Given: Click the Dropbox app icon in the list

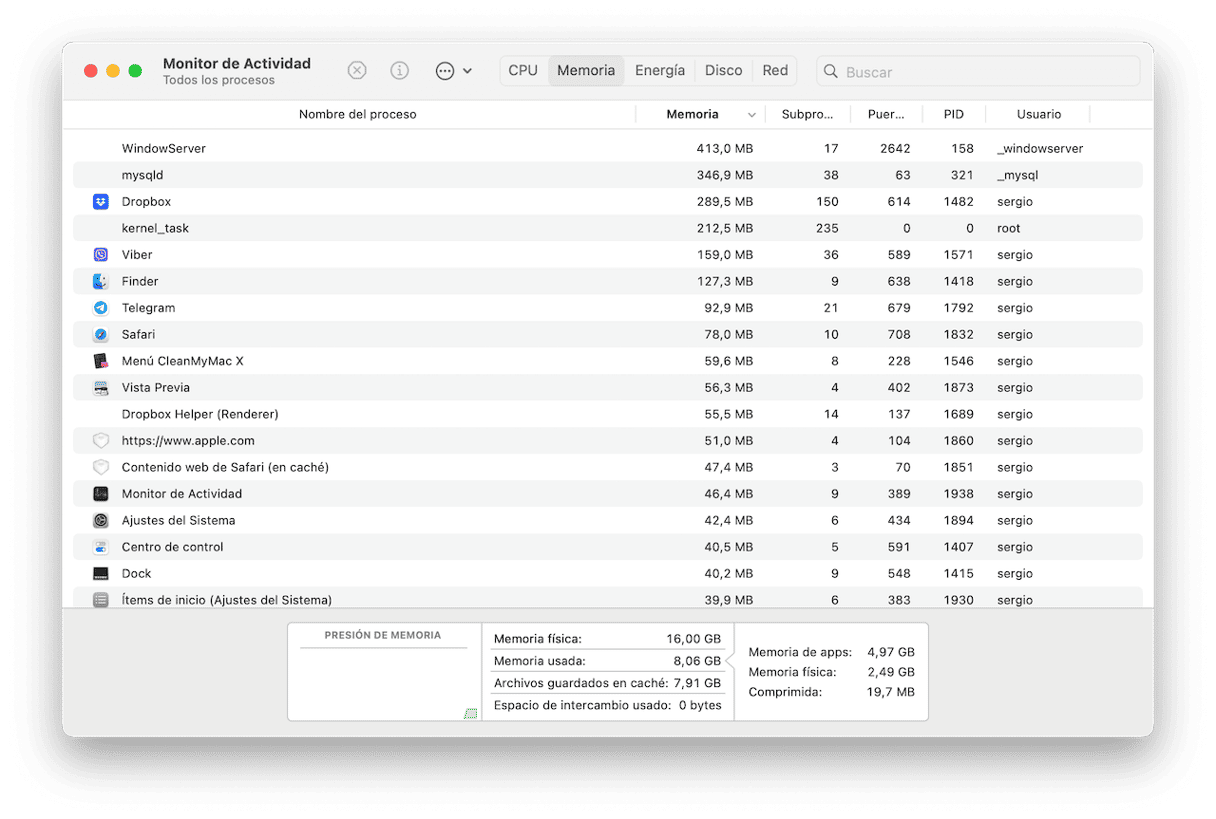Looking at the screenshot, I should tap(100, 202).
